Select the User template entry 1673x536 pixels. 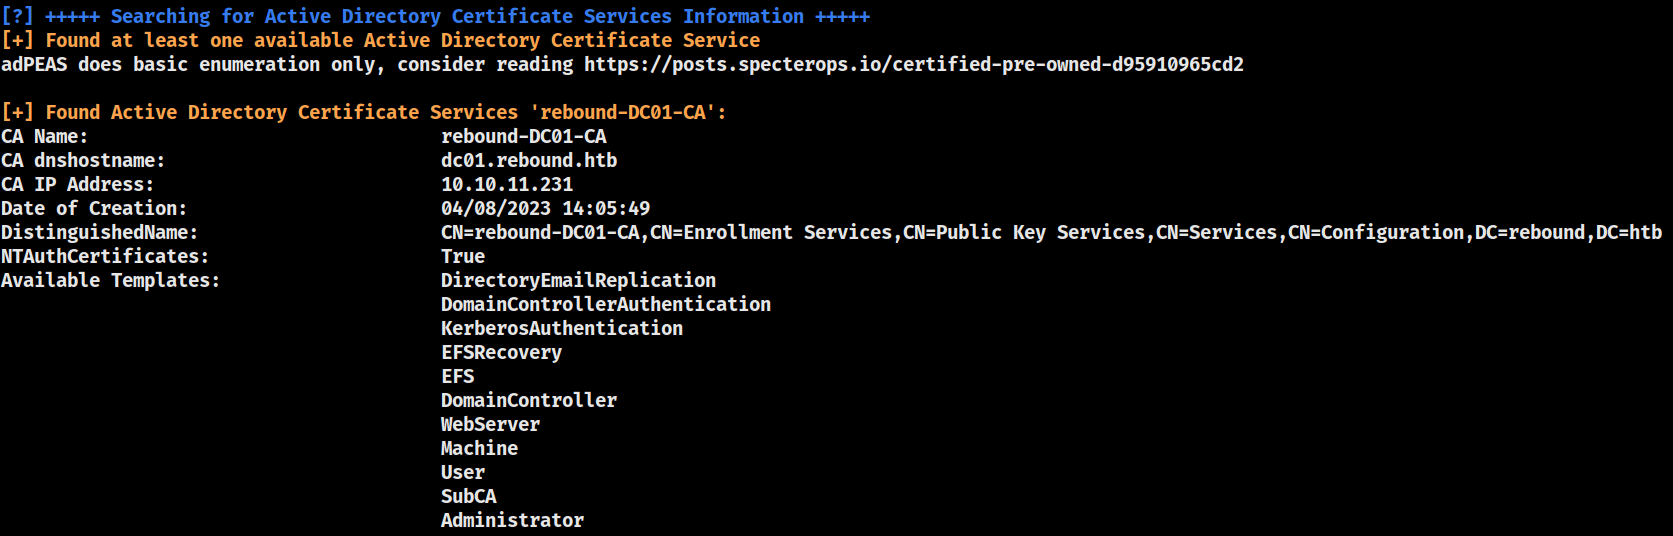coord(463,473)
